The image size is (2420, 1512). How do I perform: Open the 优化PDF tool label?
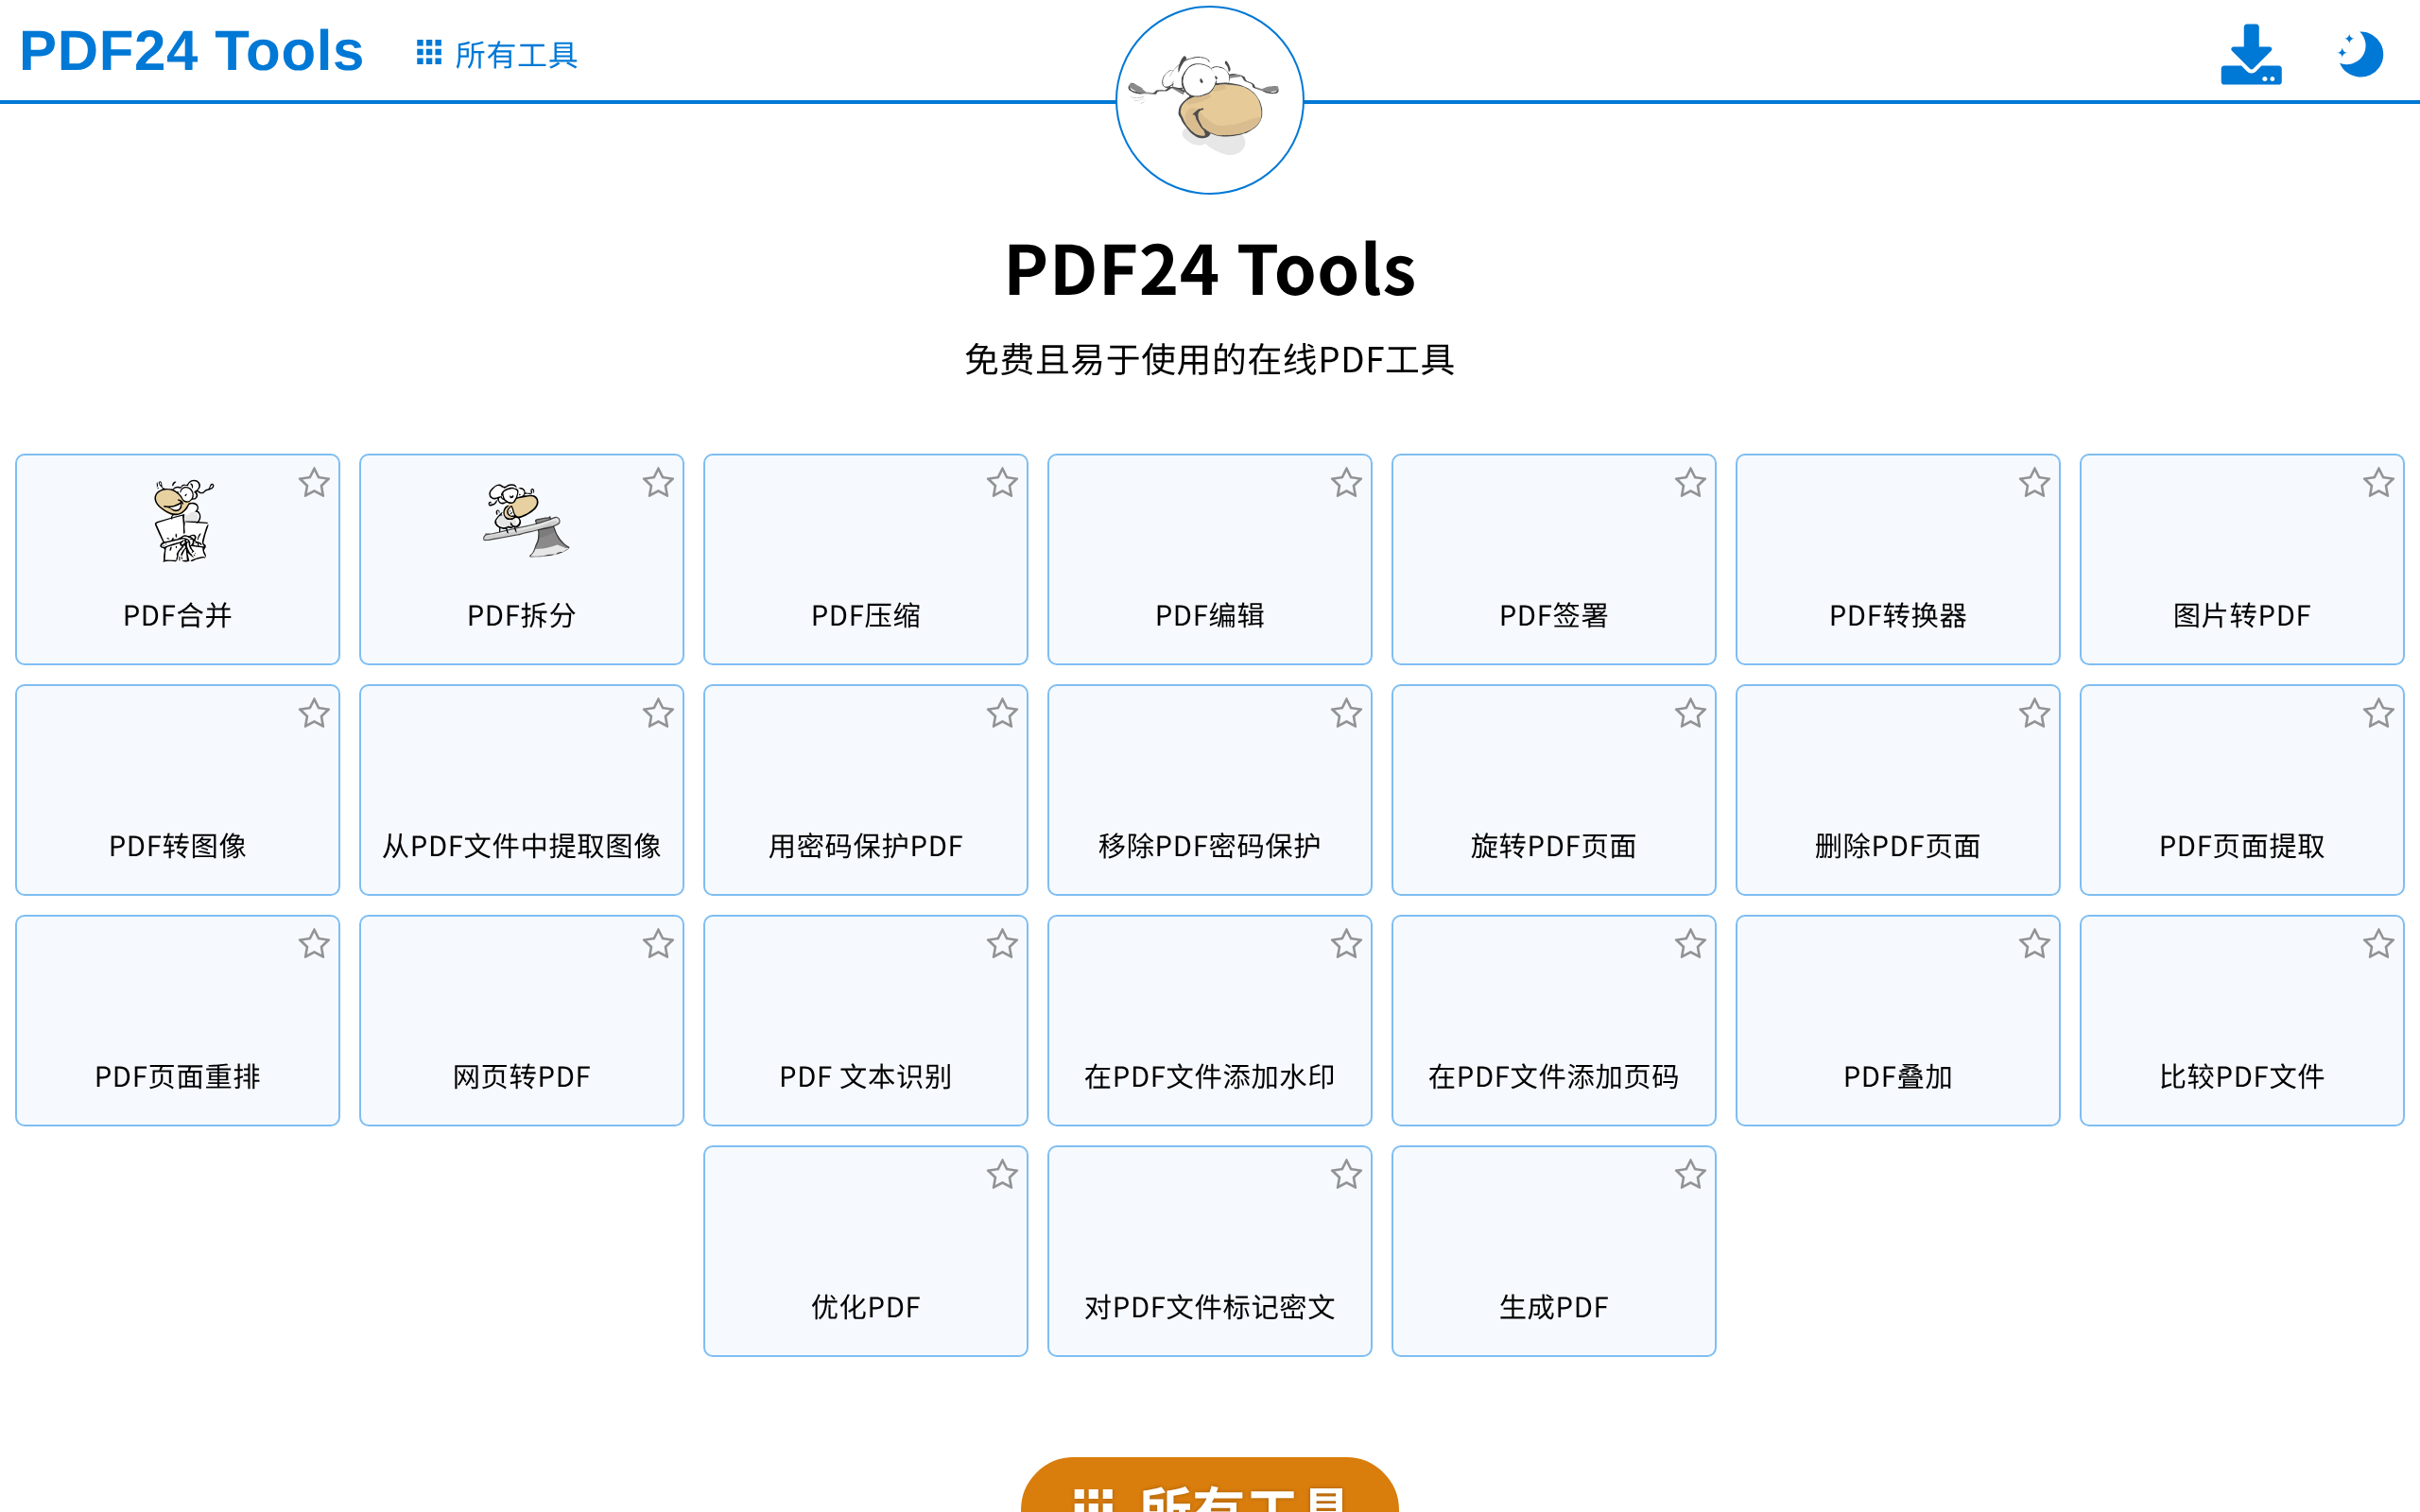tap(866, 1307)
